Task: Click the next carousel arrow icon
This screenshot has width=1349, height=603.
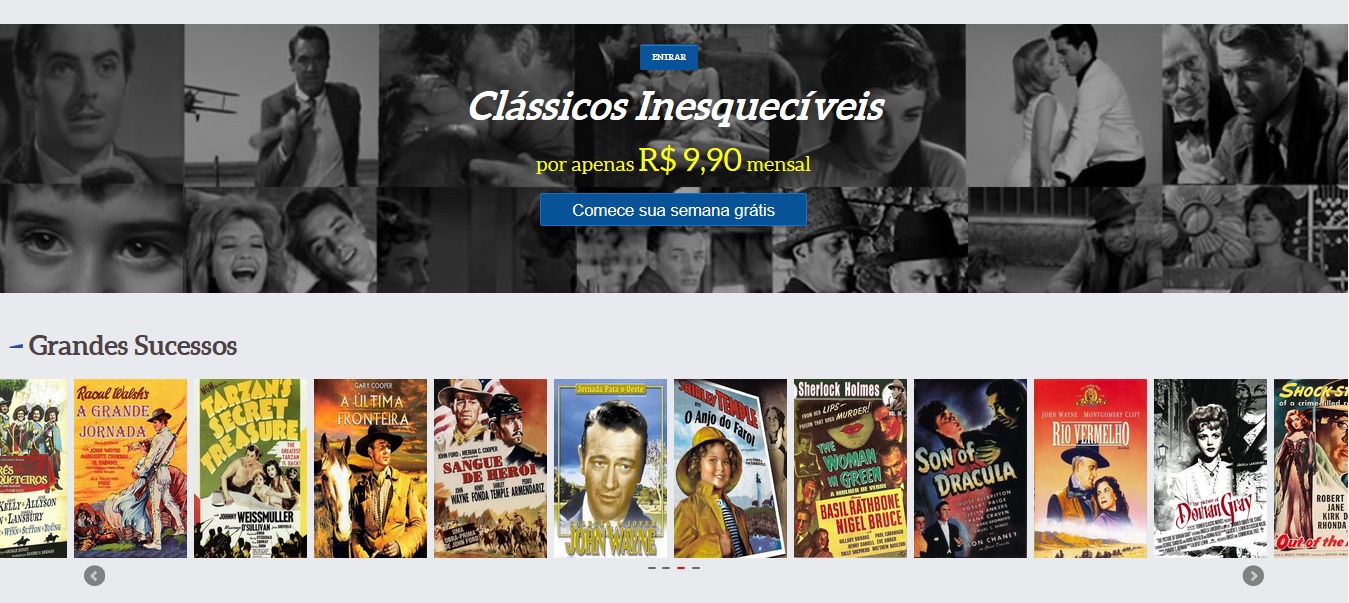Action: (x=1253, y=576)
